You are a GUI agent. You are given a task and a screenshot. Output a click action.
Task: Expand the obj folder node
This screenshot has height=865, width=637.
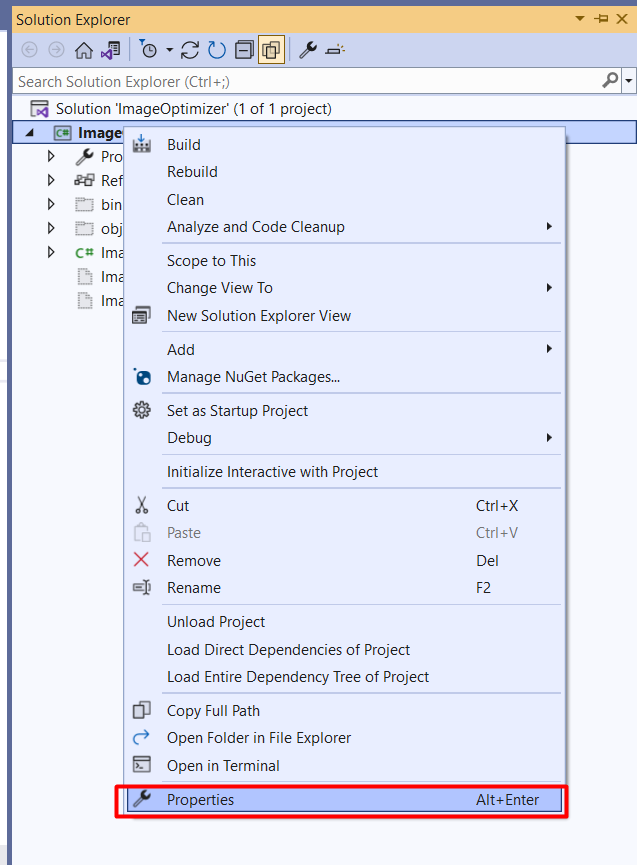[x=51, y=228]
